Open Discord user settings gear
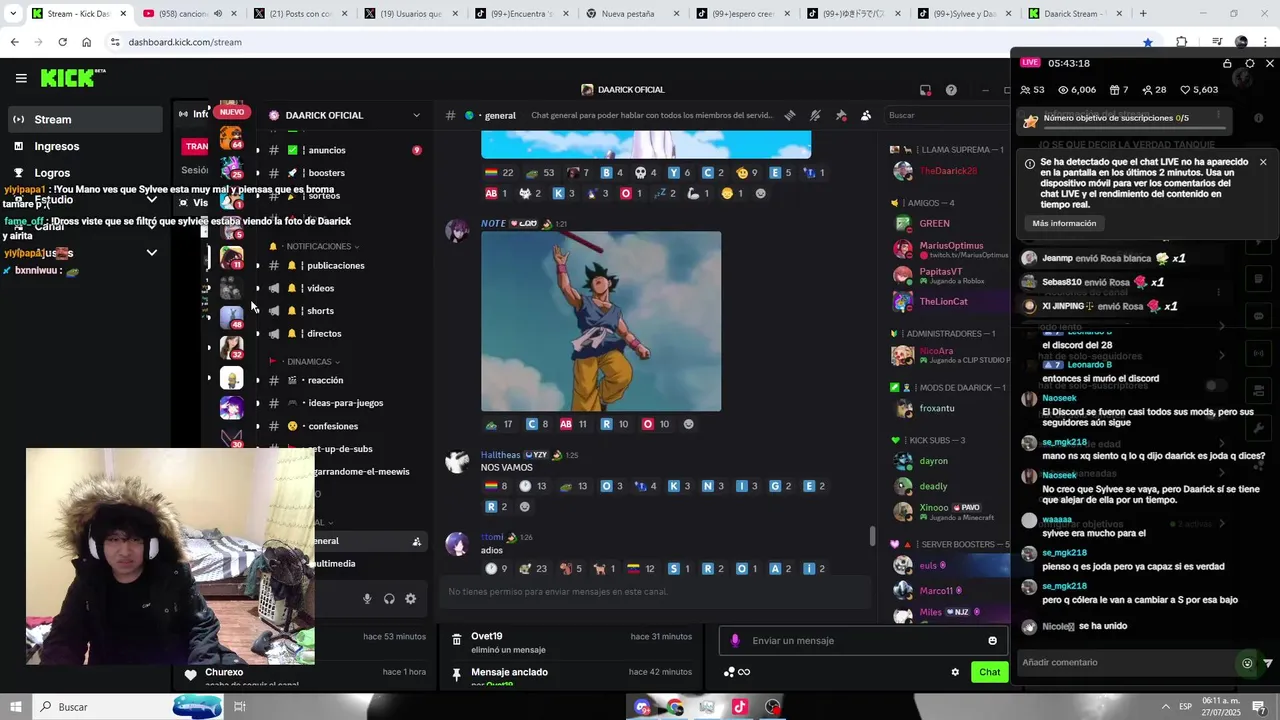 410,599
